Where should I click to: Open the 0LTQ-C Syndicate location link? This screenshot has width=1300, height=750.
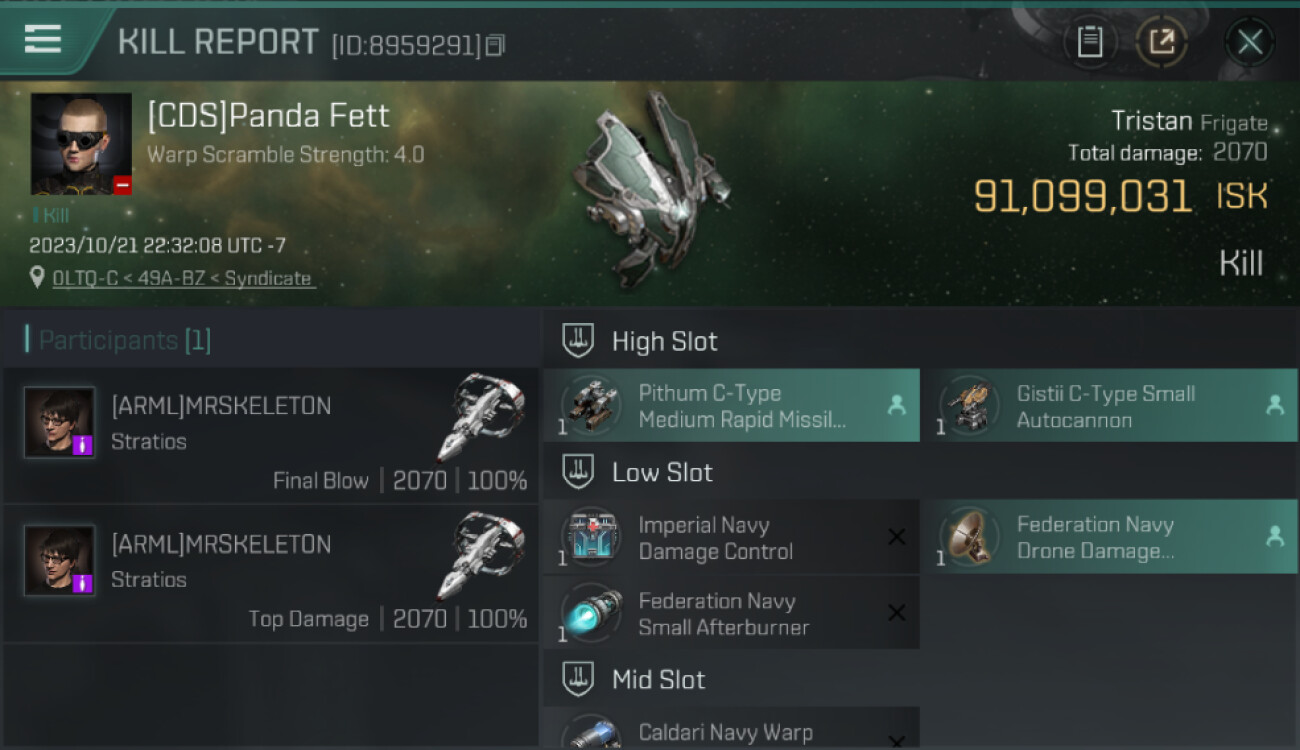tap(182, 279)
